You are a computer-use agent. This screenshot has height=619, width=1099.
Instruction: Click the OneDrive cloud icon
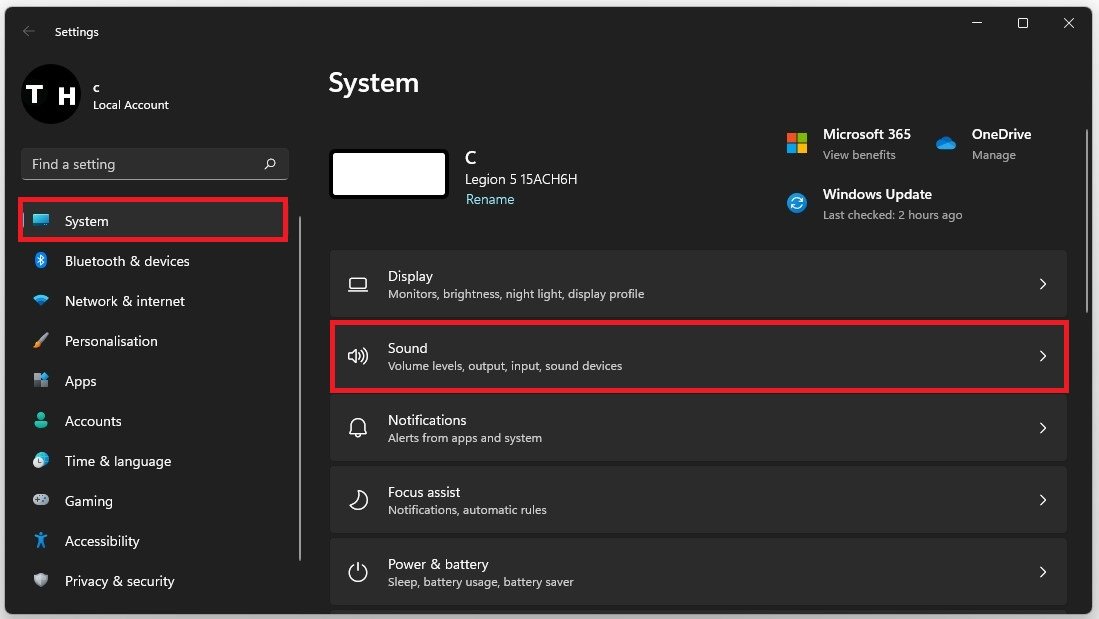click(x=946, y=143)
